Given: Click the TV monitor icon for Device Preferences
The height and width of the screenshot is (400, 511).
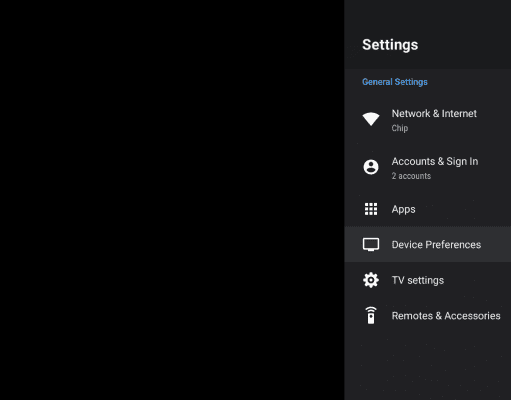Looking at the screenshot, I should tap(371, 245).
